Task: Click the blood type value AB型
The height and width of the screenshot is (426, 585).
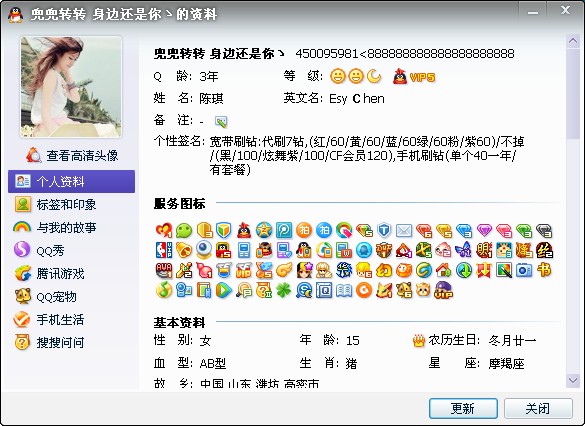Action: [x=213, y=363]
